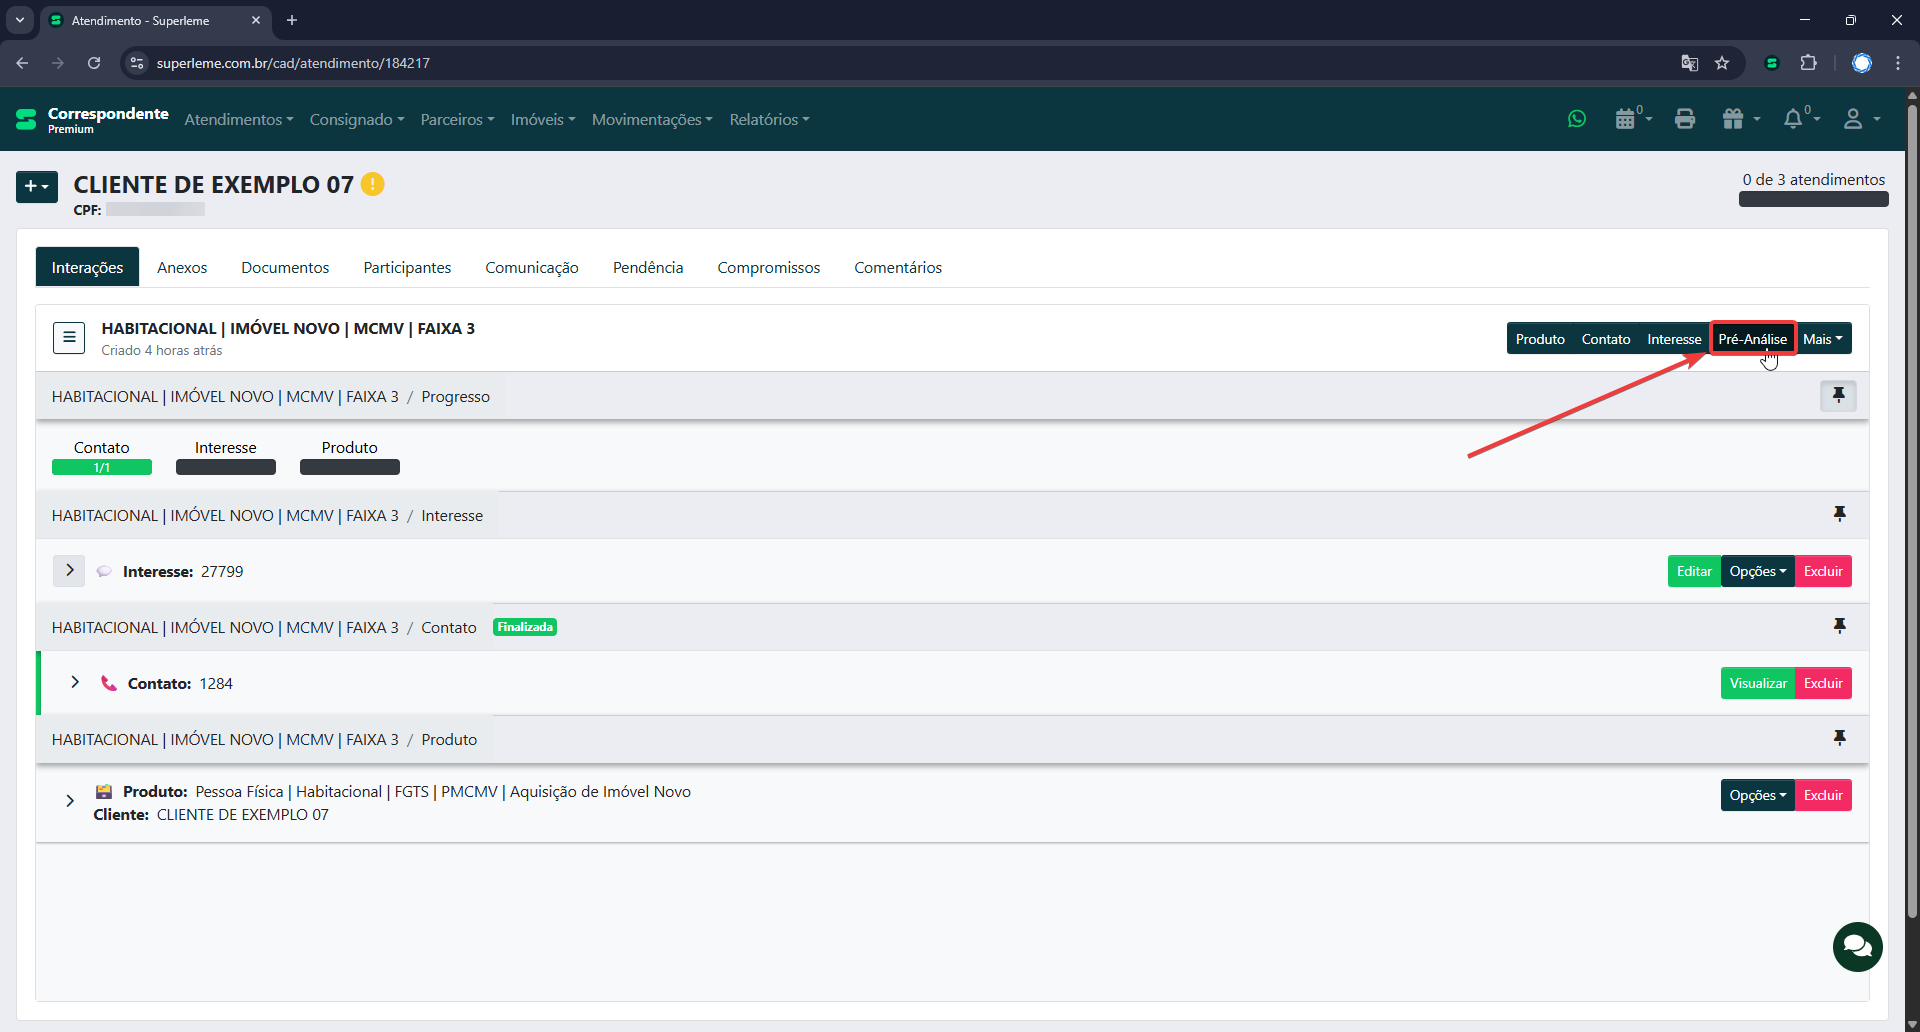Viewport: 1920px width, 1032px height.
Task: Switch to the Documentos tab
Action: click(285, 268)
